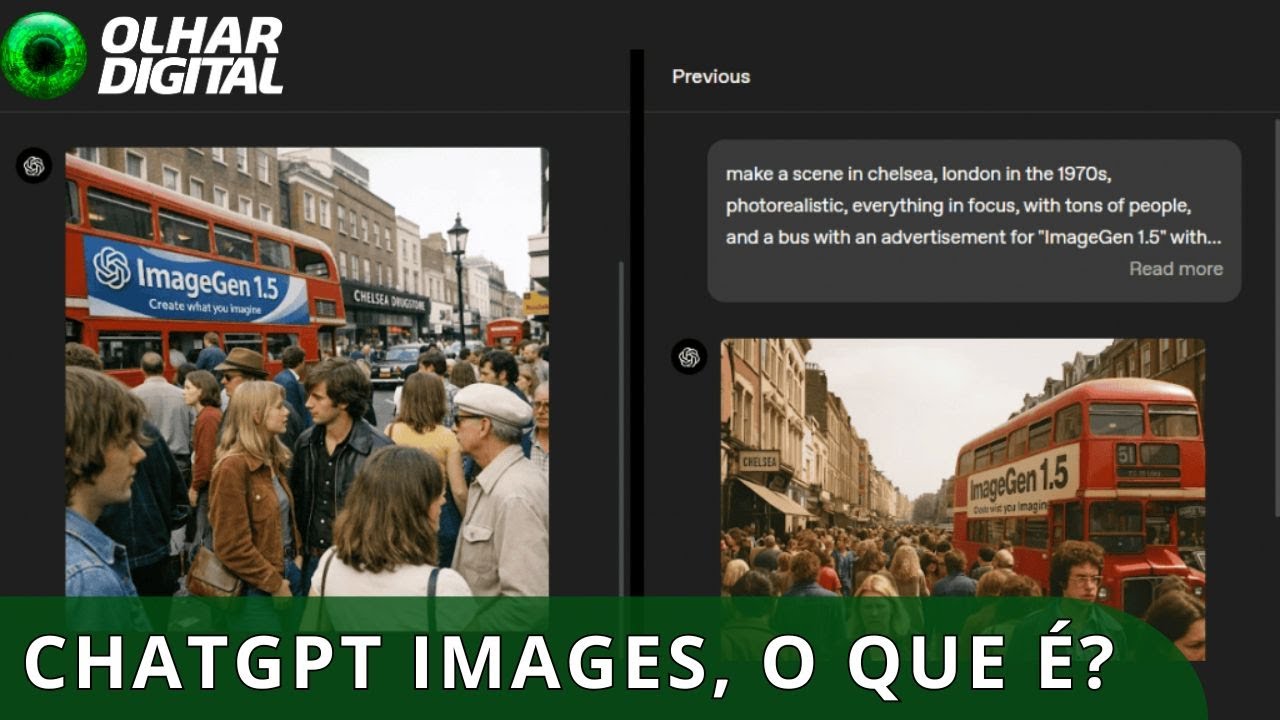Open the Previous panel header

711,77
